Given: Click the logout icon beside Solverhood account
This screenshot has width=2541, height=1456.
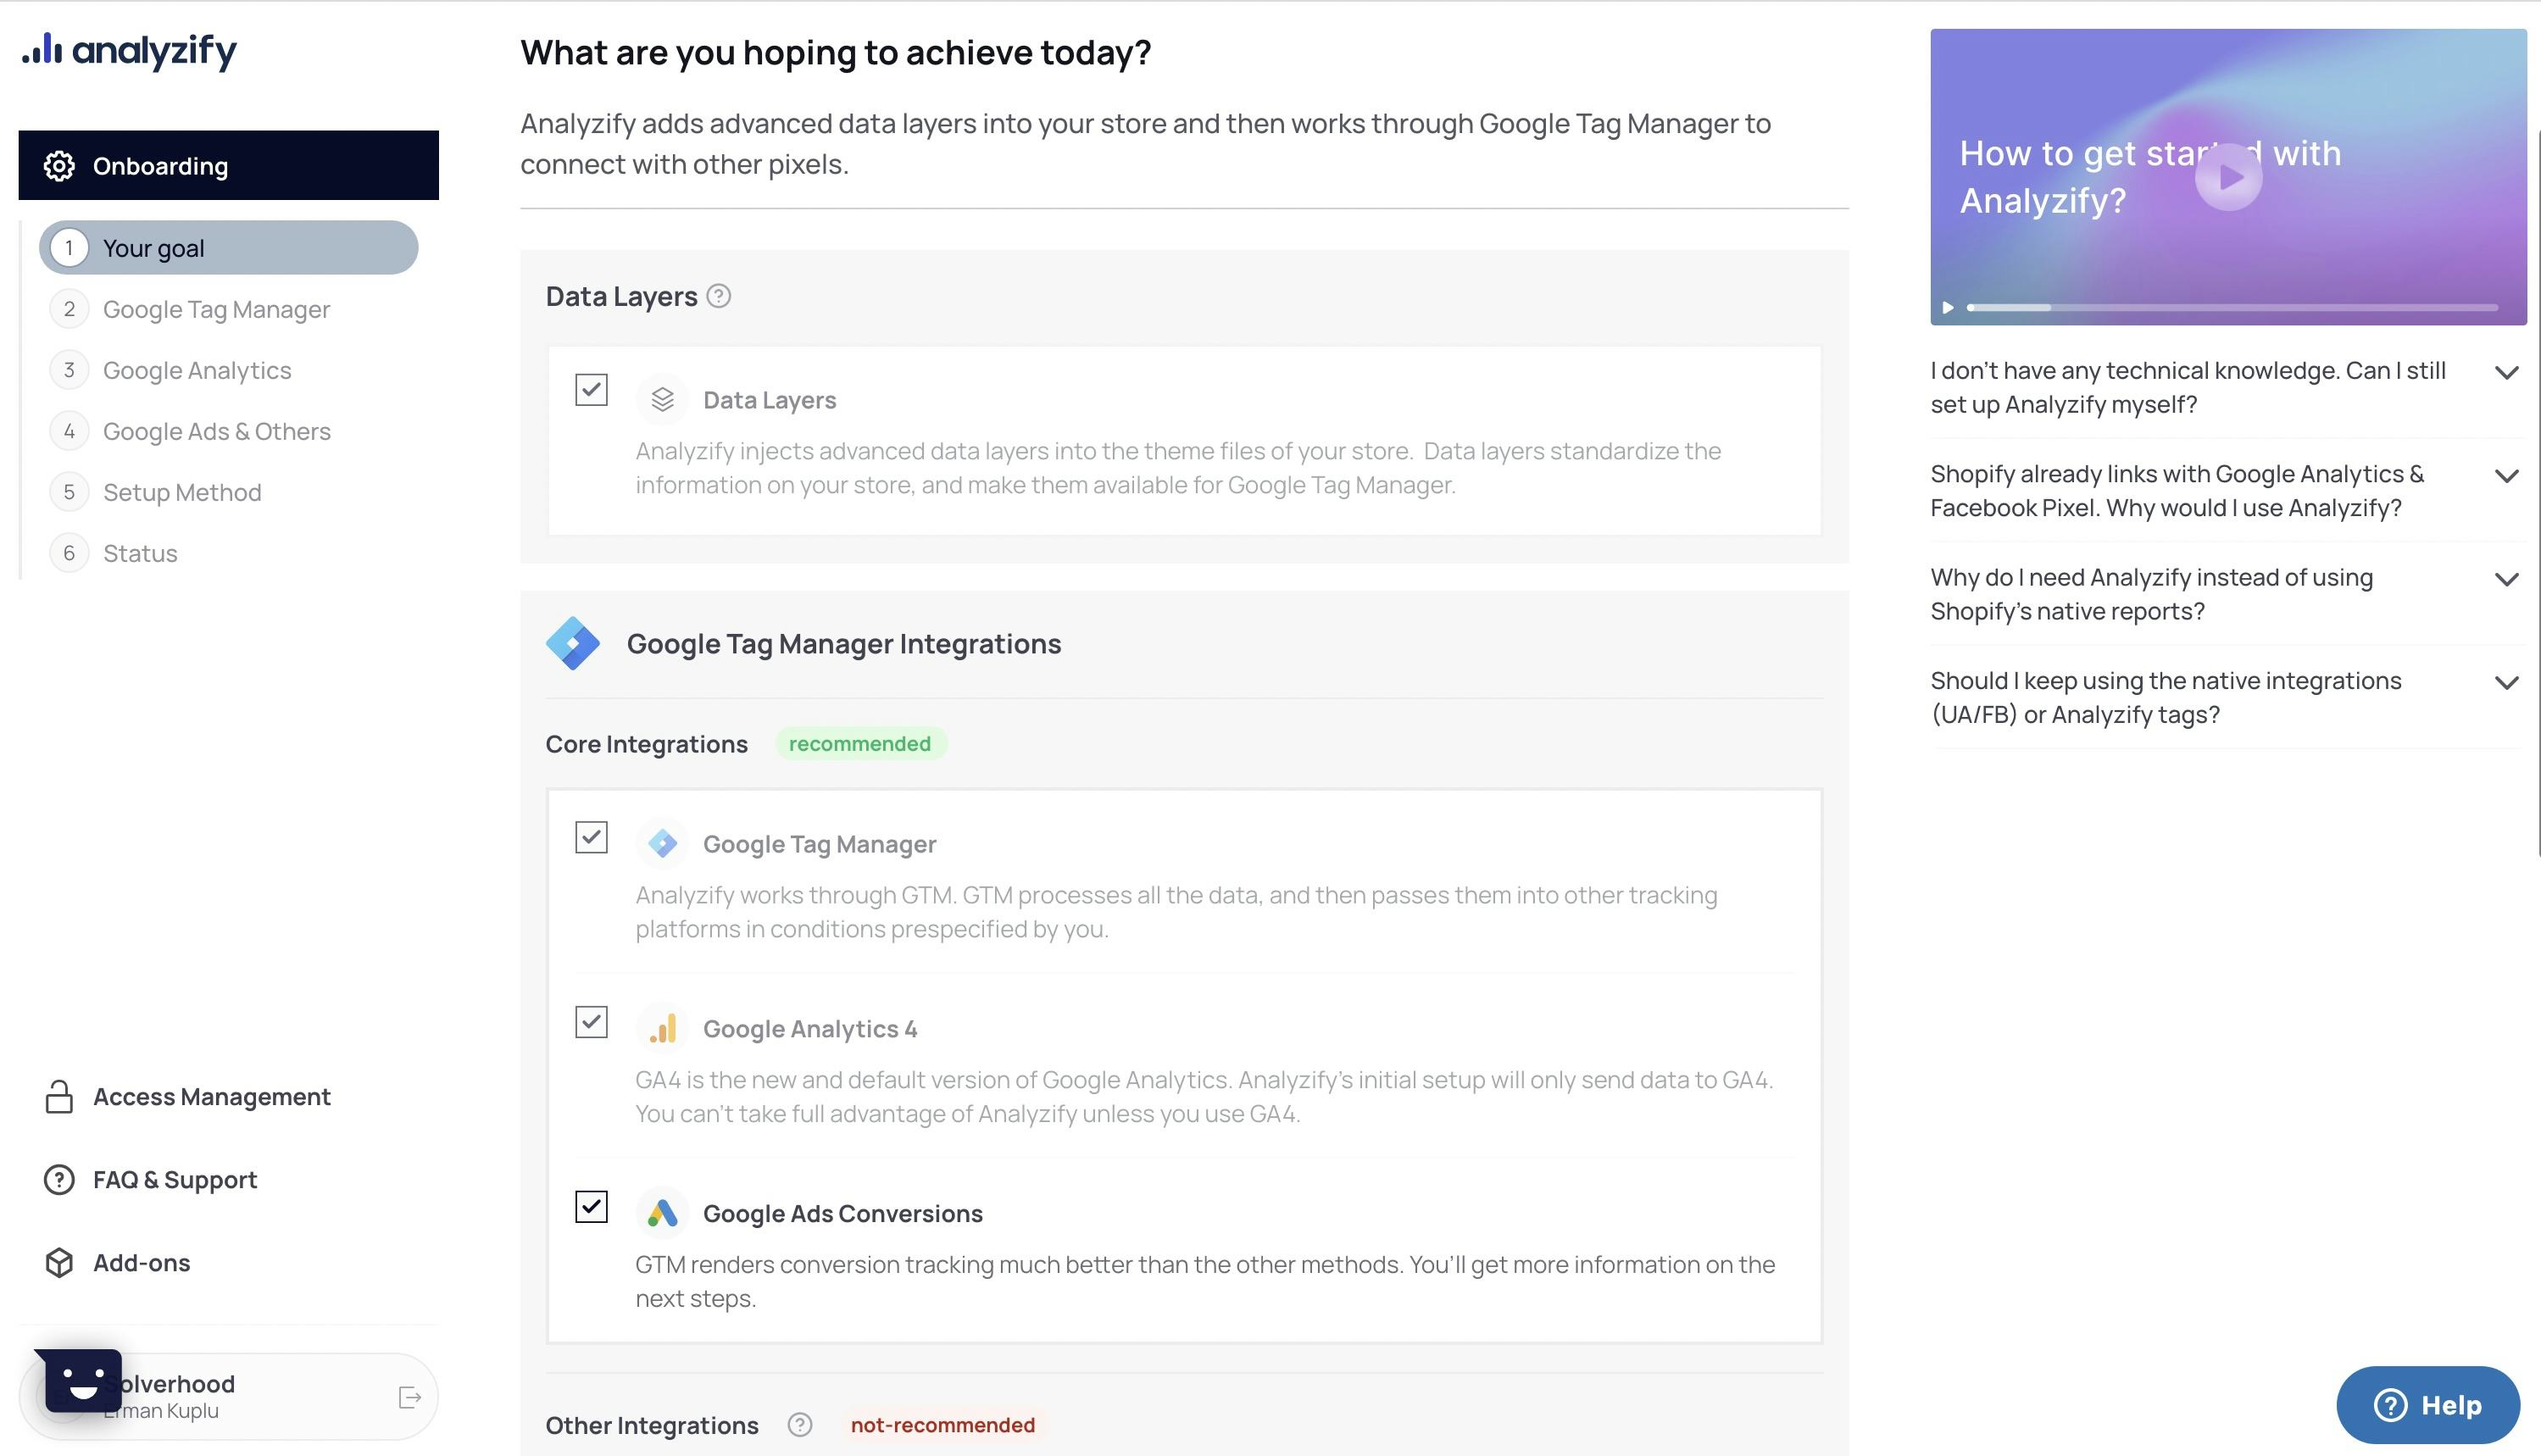Looking at the screenshot, I should click(409, 1397).
